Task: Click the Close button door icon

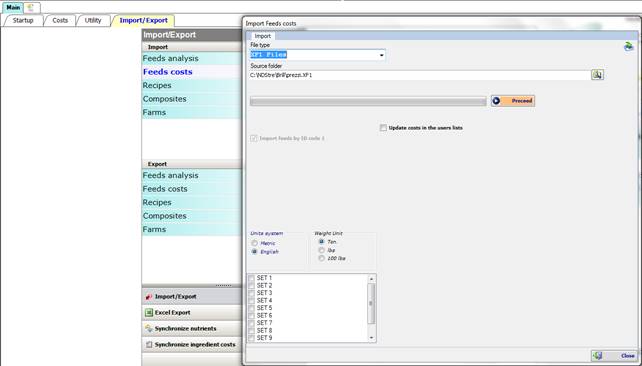Action: 597,355
